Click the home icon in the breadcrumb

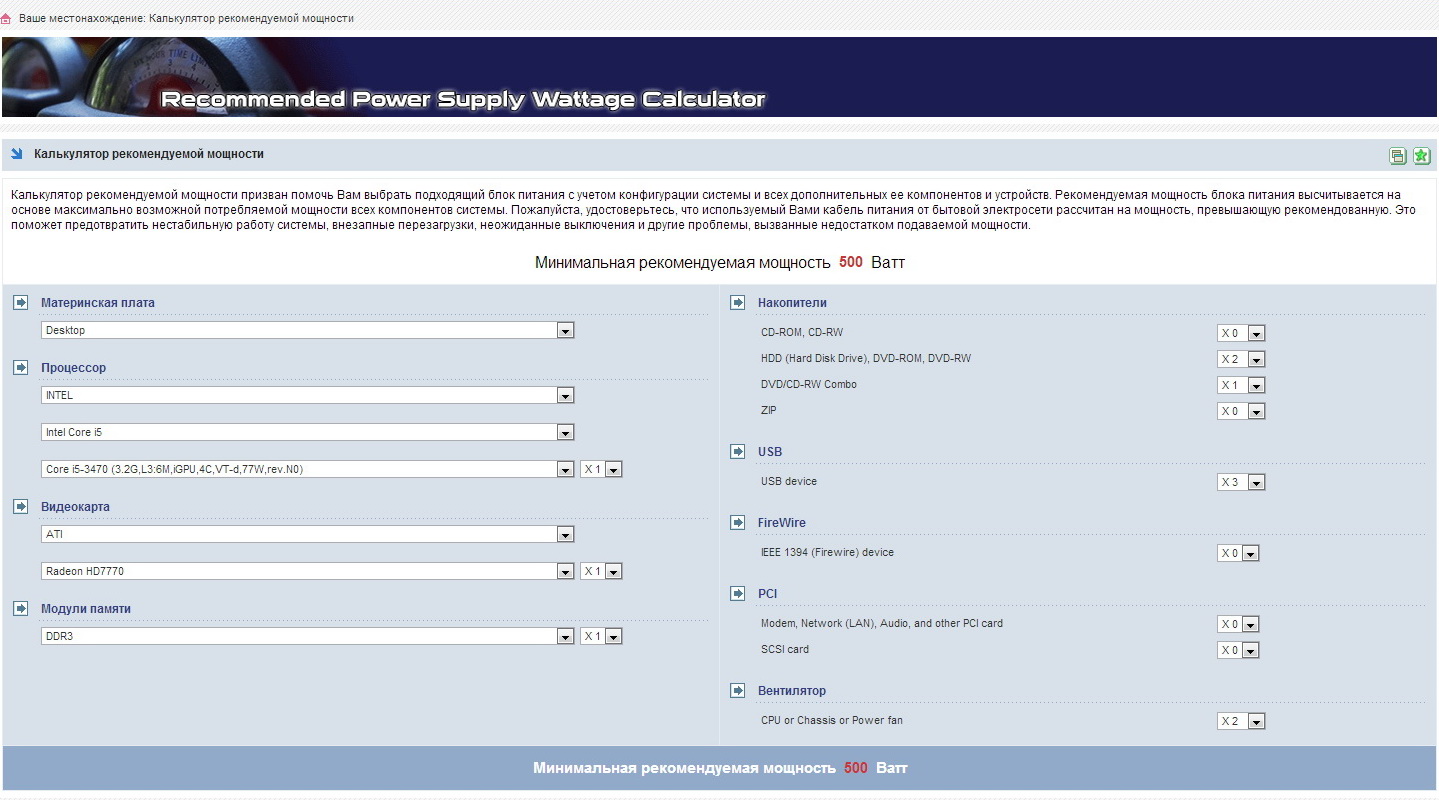[6, 19]
